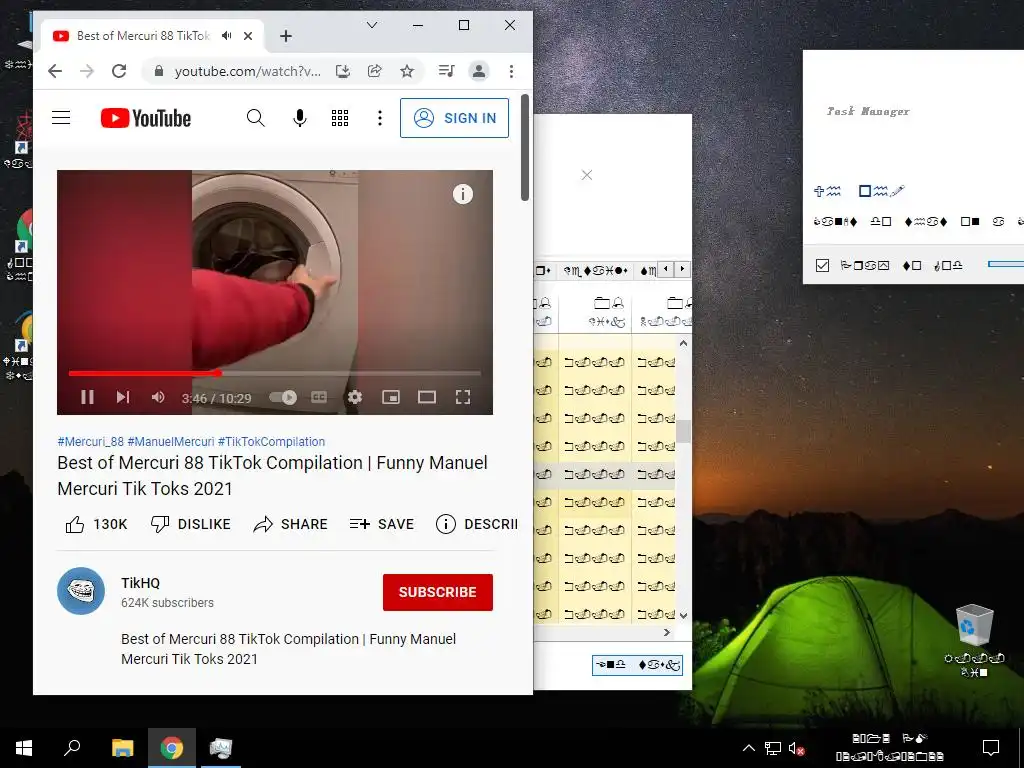
Task: Open a new Chrome tab
Action: (x=285, y=36)
